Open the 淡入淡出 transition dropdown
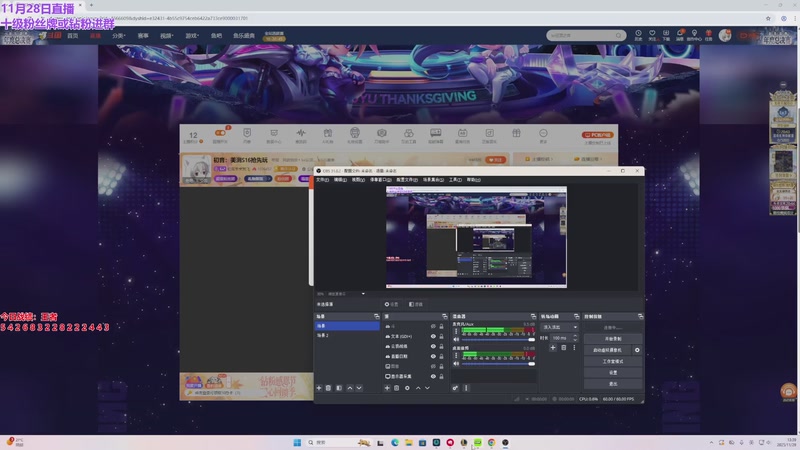This screenshot has height=450, width=800. [x=559, y=327]
